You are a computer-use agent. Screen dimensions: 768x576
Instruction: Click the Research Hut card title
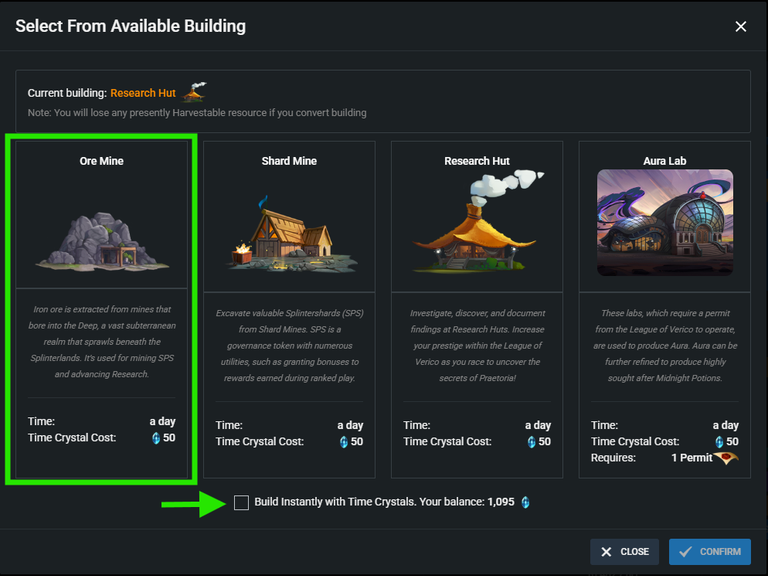(477, 161)
